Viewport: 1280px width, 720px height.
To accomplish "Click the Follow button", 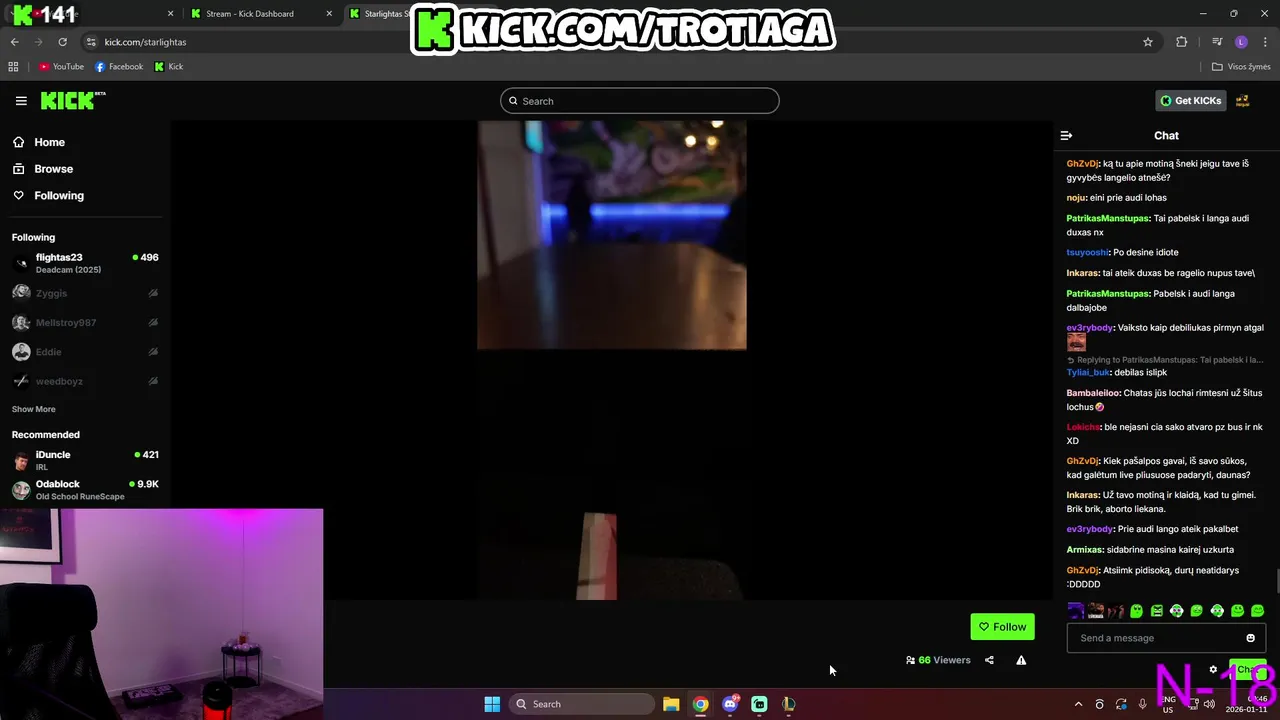I will tap(1002, 627).
